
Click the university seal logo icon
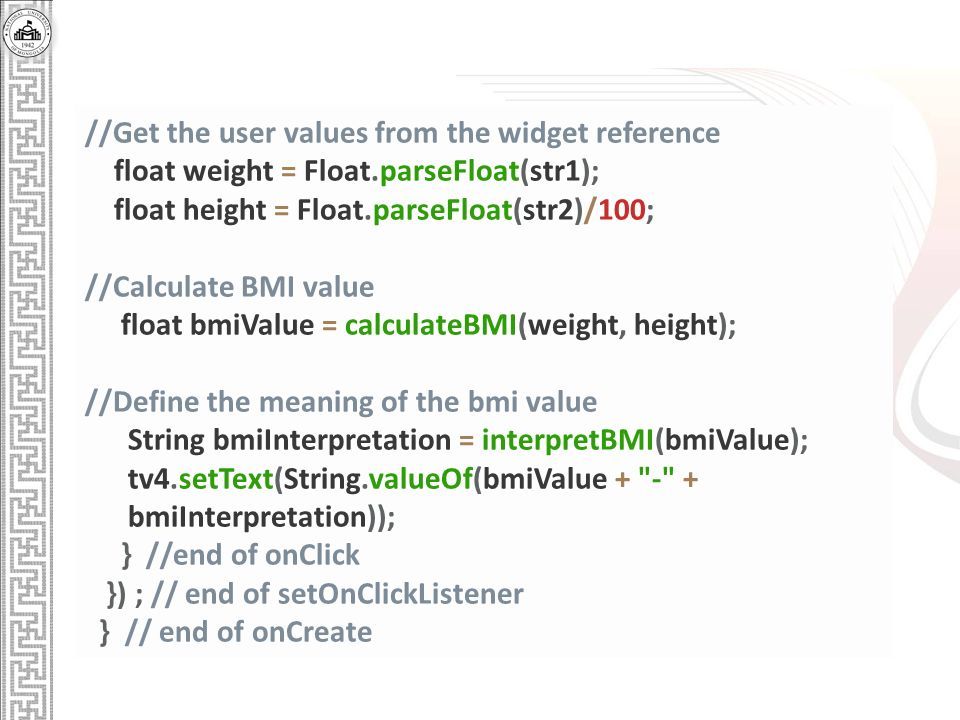(x=26, y=29)
